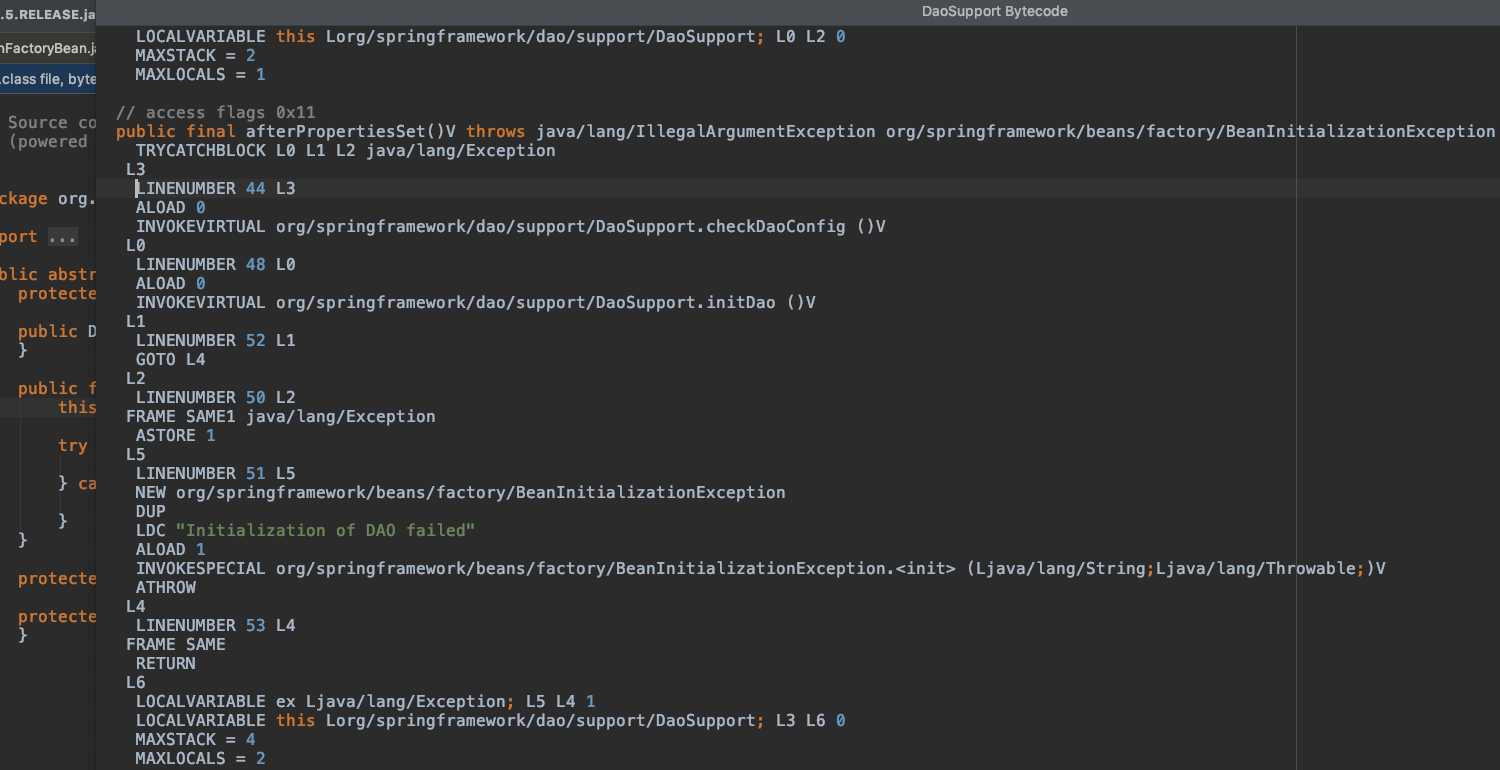Click the standalone 'L5' label line

(136, 454)
